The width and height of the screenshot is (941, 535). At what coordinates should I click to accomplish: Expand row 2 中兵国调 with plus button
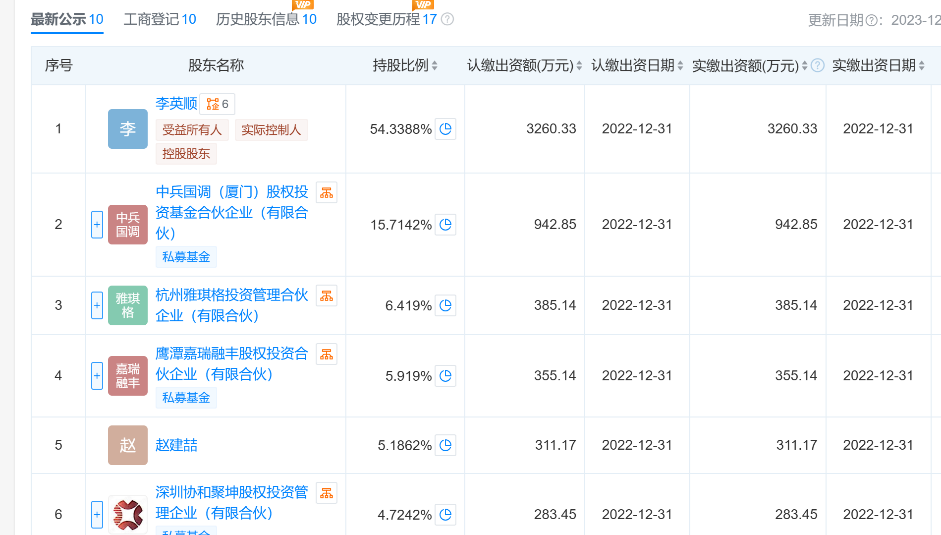(97, 225)
